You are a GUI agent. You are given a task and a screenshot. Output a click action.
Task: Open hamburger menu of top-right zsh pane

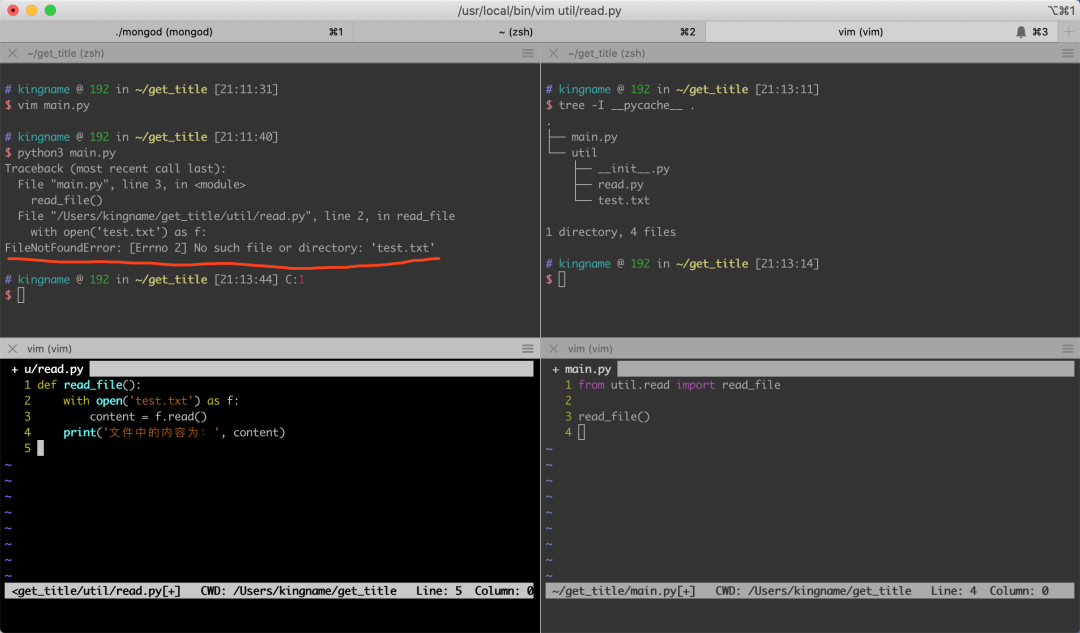1068,53
